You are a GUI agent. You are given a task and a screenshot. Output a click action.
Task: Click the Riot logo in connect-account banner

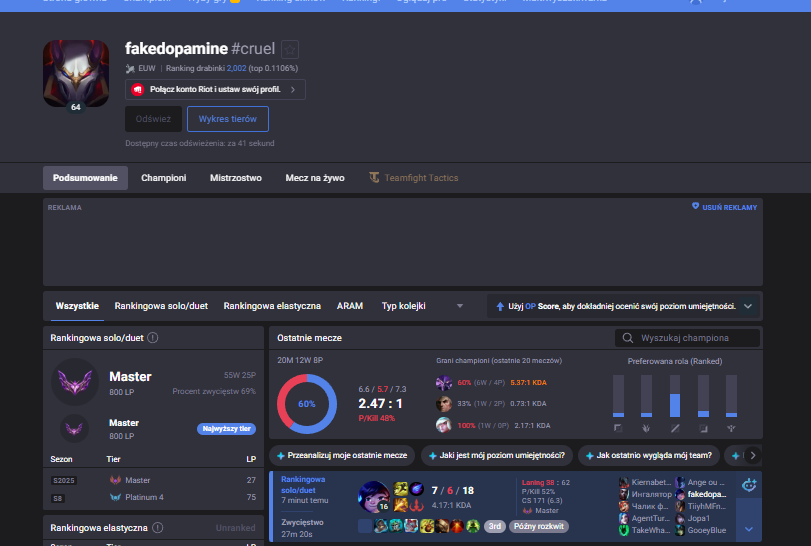tap(138, 89)
